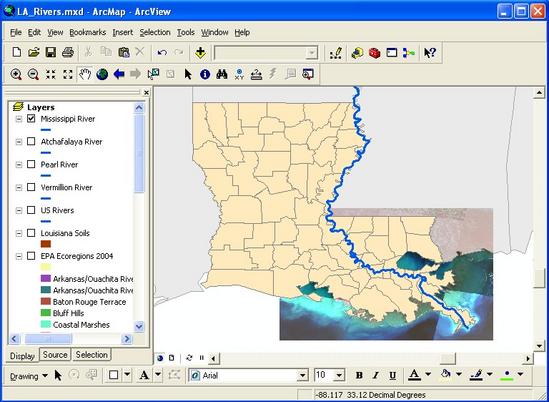Click the Bold text button
549x402 pixels.
coord(359,375)
